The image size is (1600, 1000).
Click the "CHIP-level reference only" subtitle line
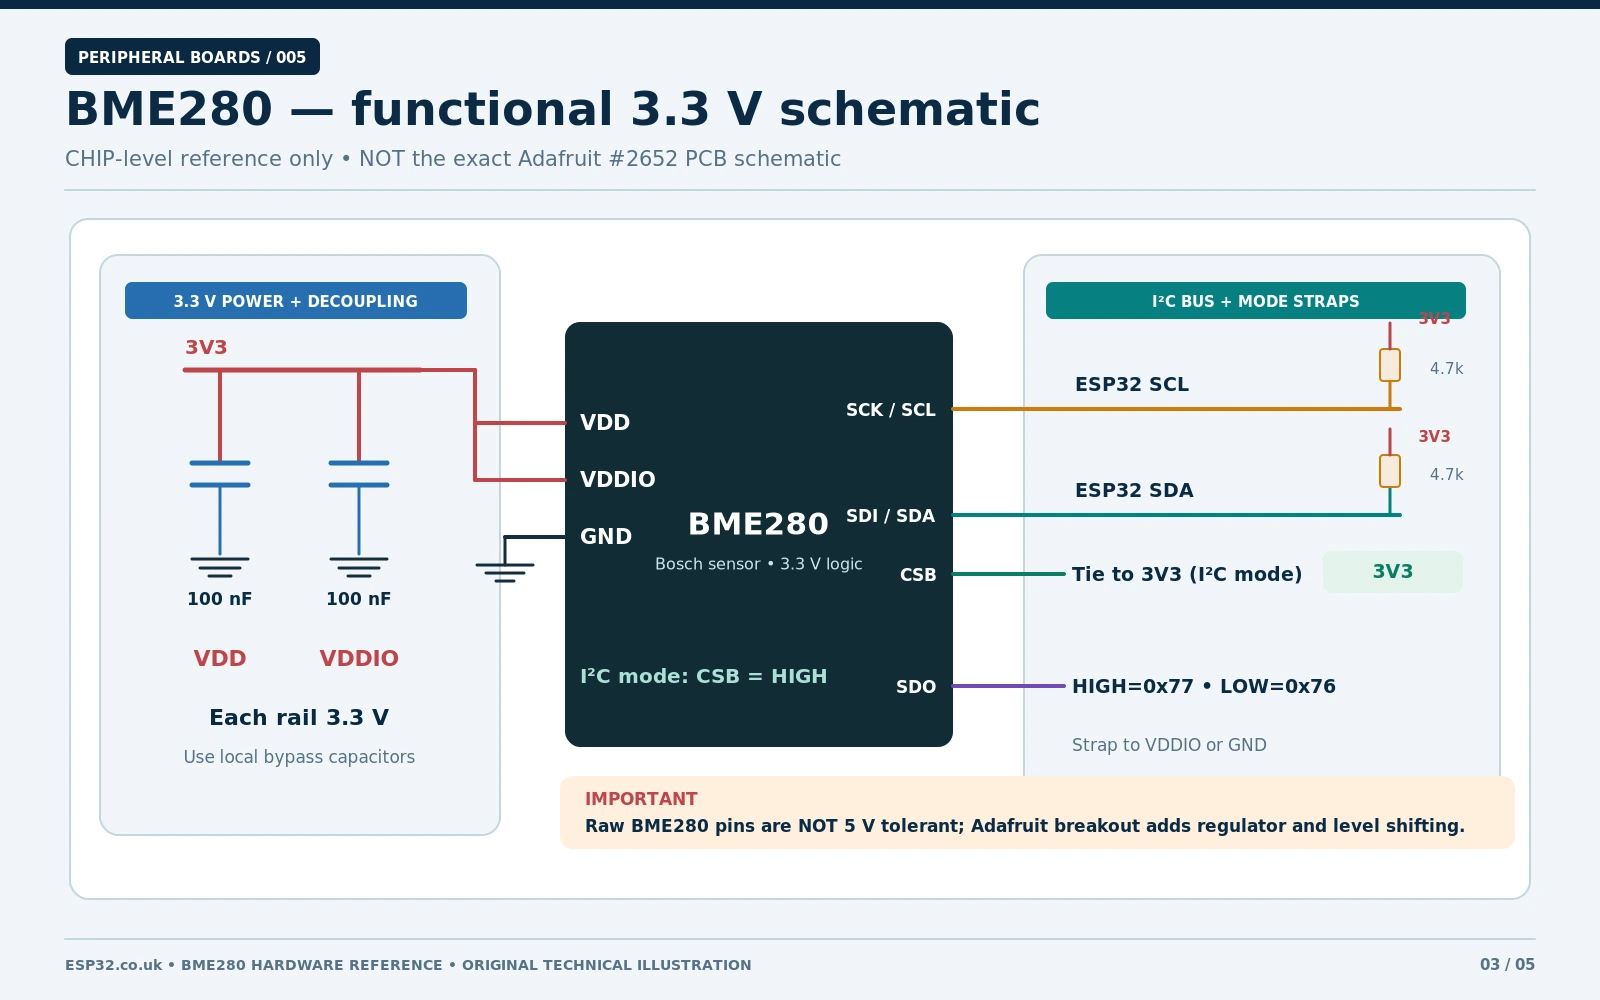453,159
